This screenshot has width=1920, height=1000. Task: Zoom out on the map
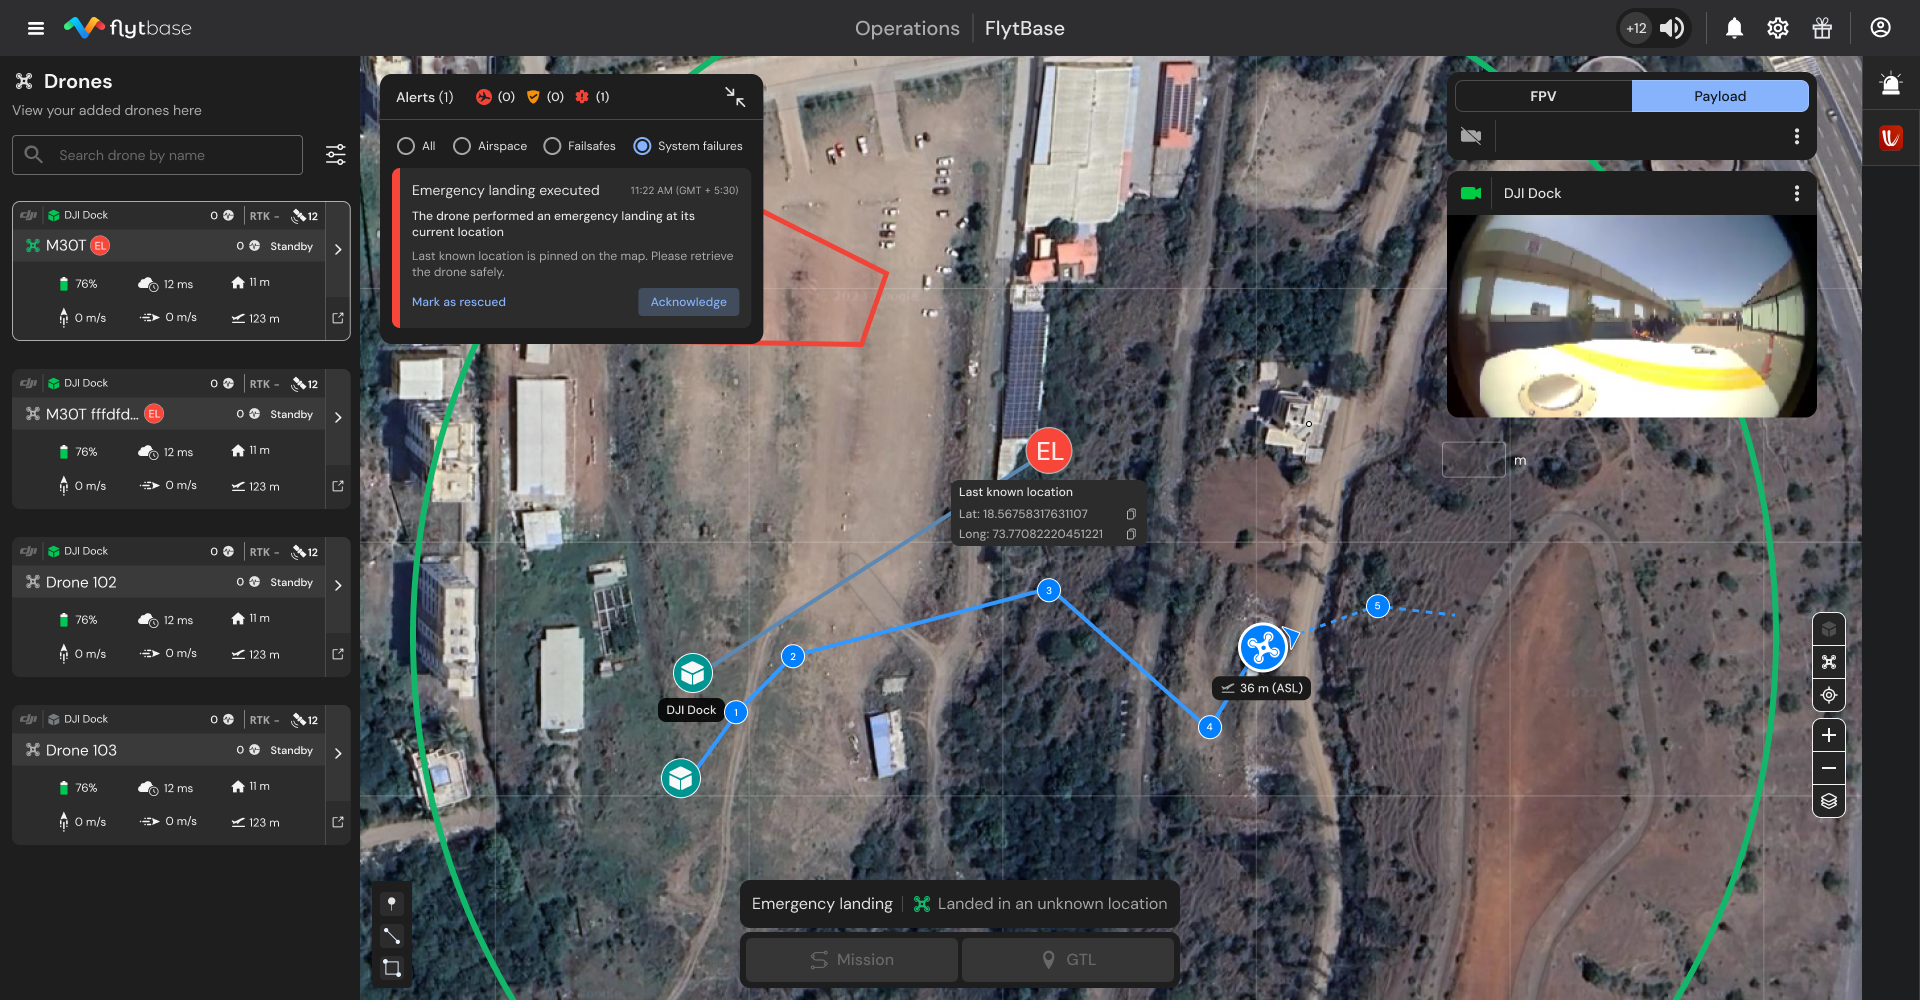tap(1829, 768)
